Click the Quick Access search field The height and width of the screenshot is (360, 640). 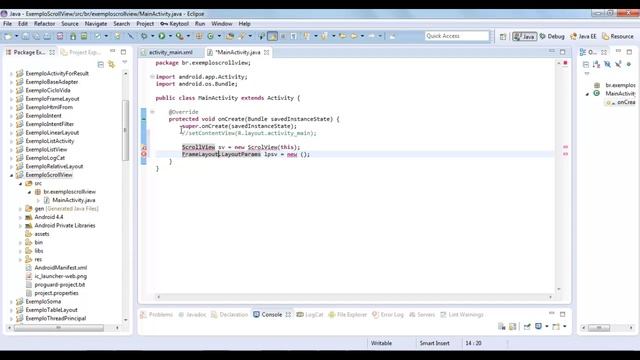point(457,36)
